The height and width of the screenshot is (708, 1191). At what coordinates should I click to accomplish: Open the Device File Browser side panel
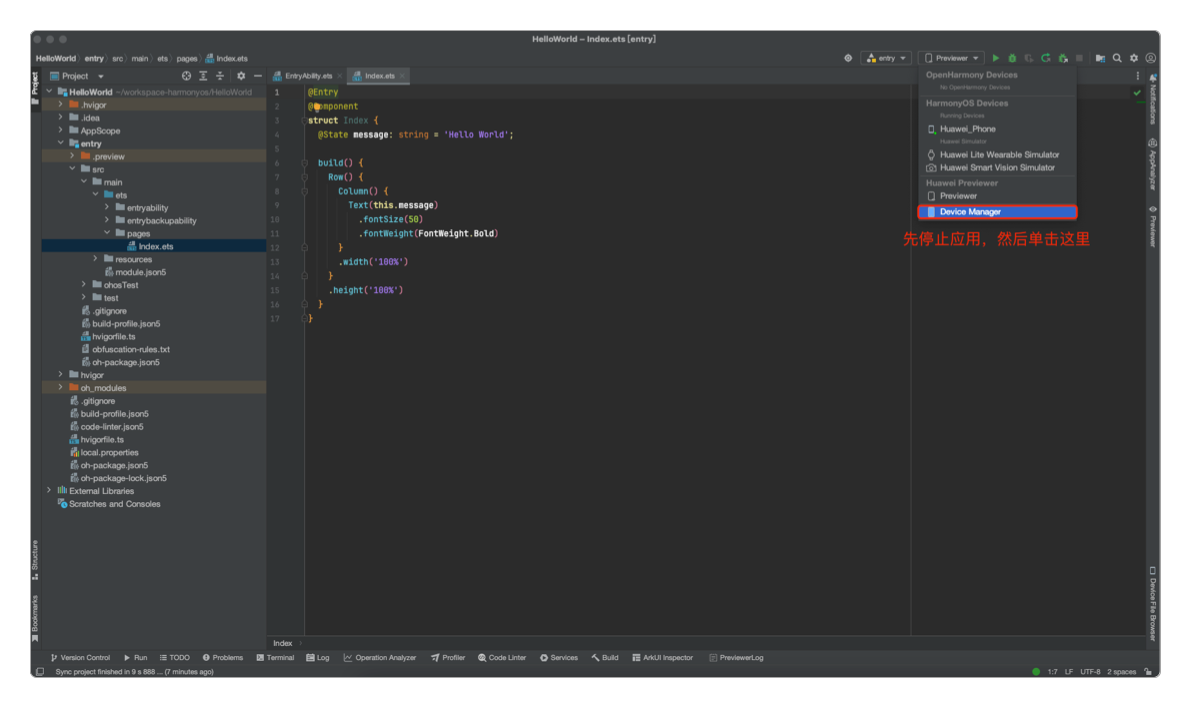coord(1153,603)
